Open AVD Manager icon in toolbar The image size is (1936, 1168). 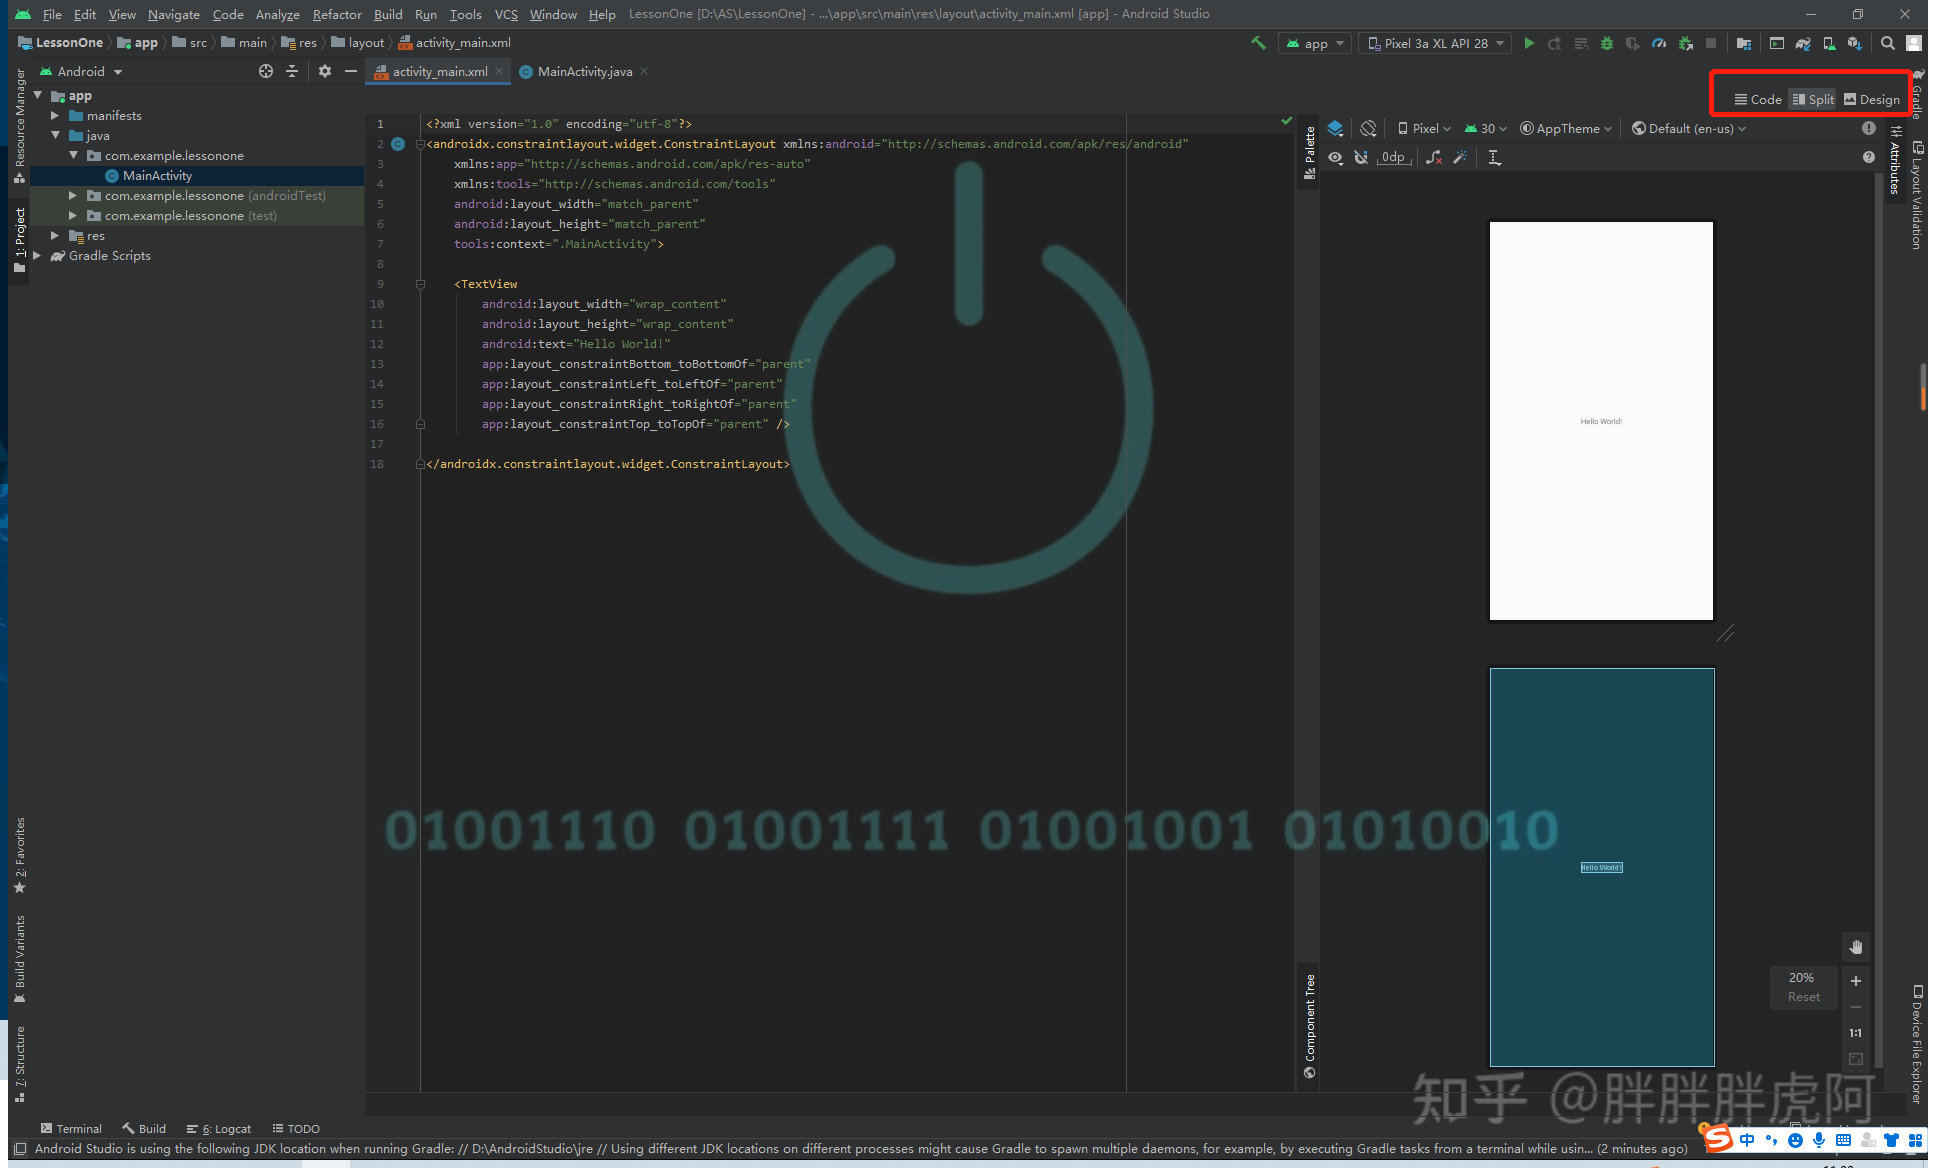(1829, 43)
